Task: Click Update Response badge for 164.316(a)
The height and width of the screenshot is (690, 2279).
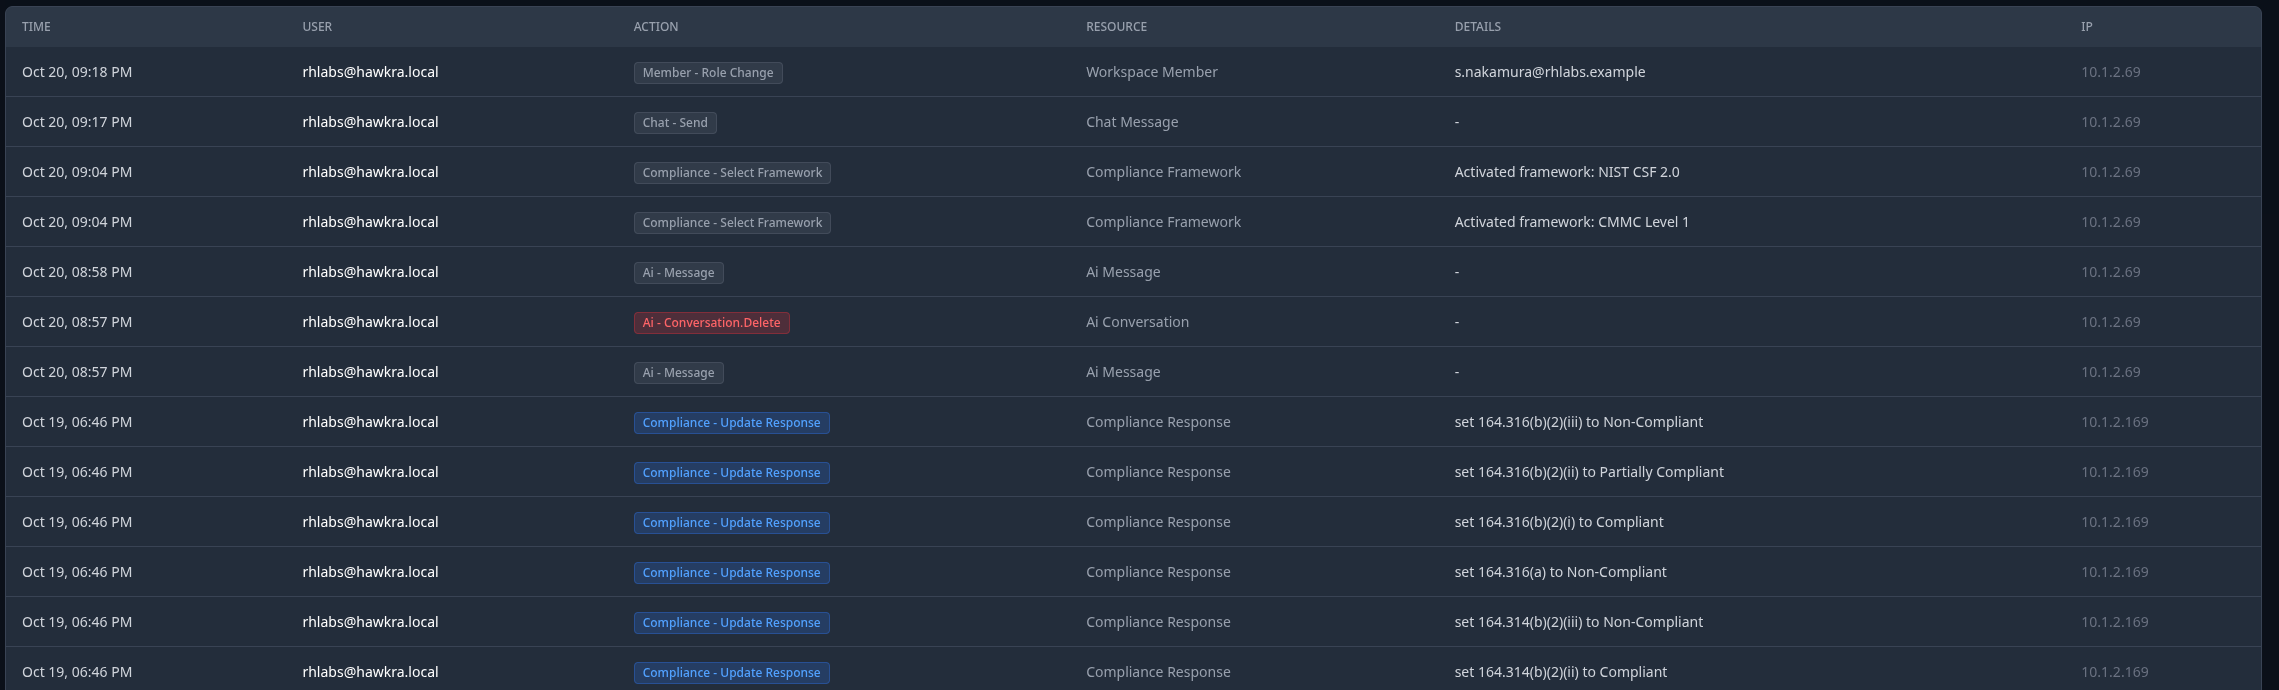Action: click(731, 573)
